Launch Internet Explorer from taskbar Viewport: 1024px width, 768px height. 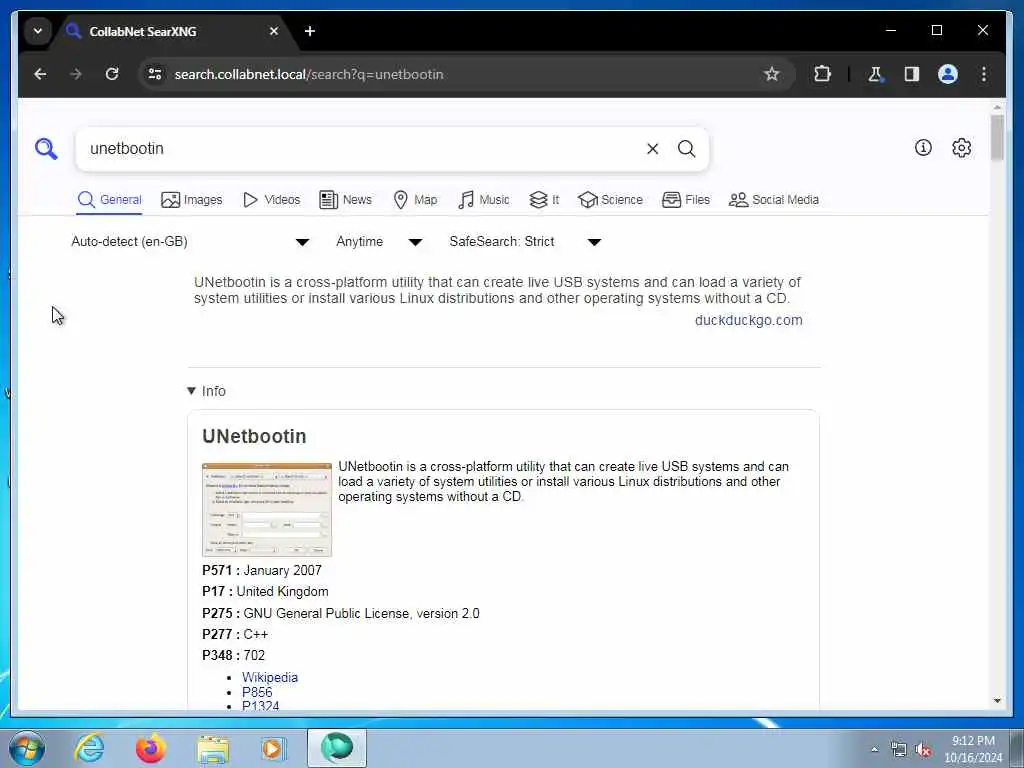tap(89, 748)
